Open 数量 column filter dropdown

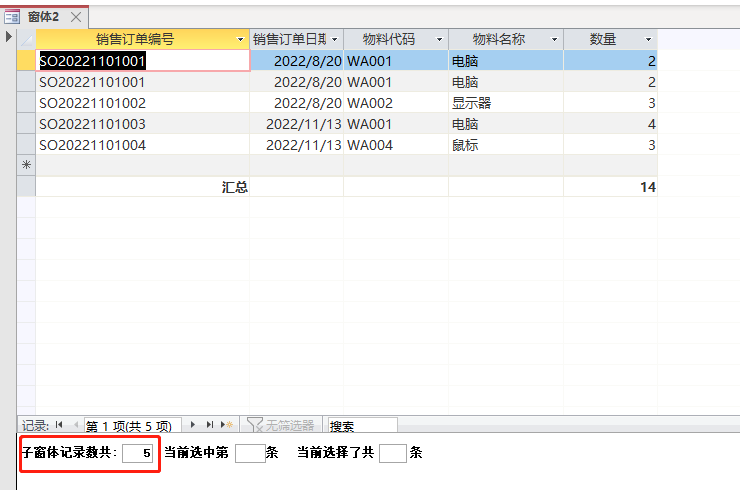[x=648, y=40]
